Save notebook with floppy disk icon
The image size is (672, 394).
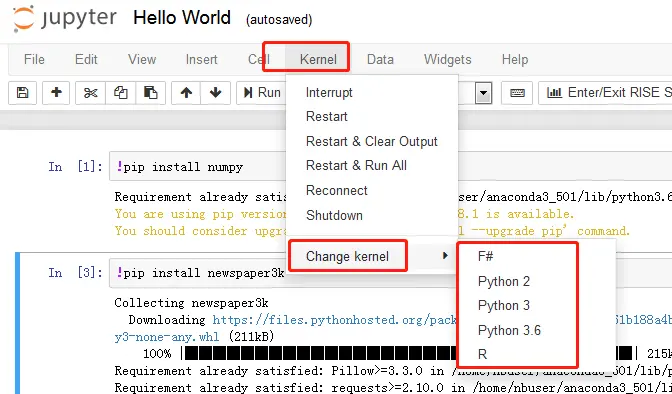pos(22,93)
